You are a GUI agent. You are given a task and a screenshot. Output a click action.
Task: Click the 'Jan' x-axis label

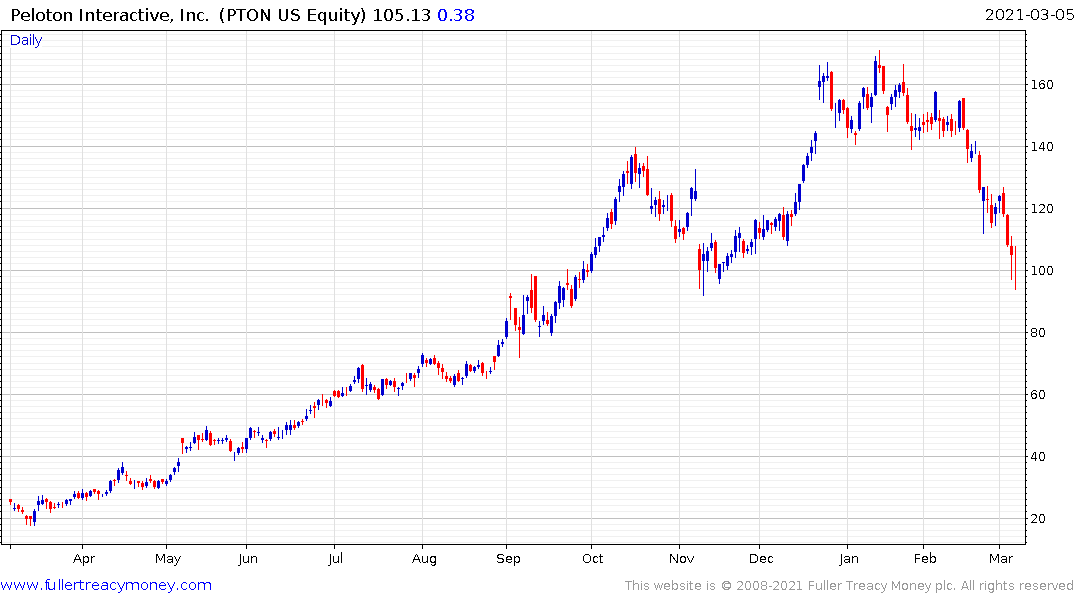point(849,559)
